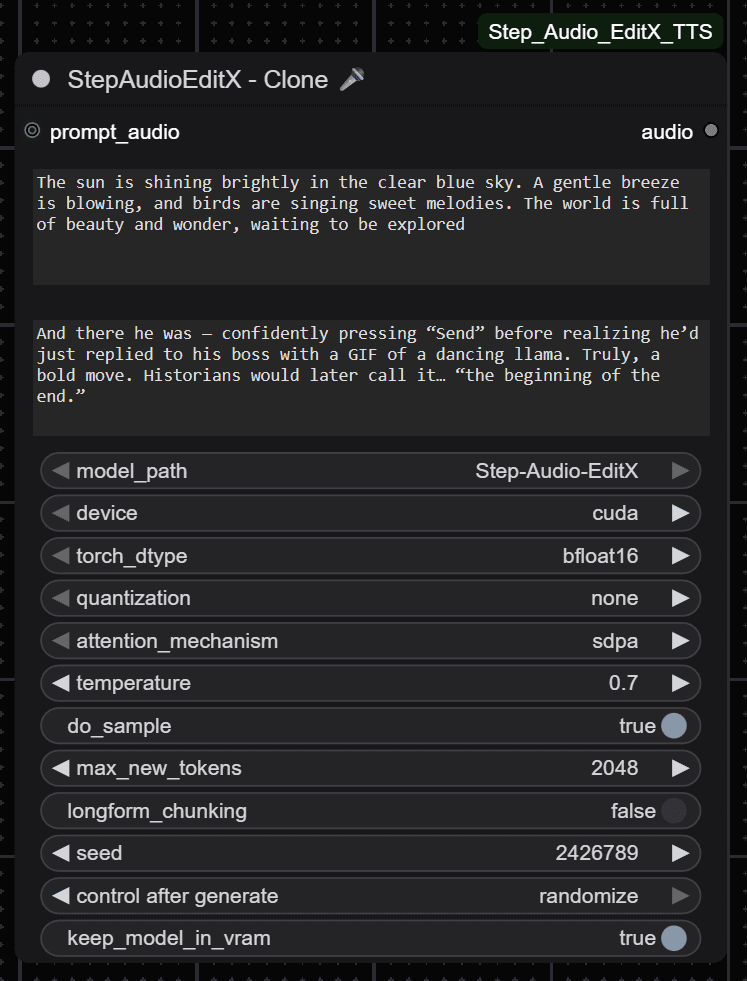Open torch_dtype dropdown set to bfloat16
The width and height of the screenshot is (747, 981).
[370, 556]
